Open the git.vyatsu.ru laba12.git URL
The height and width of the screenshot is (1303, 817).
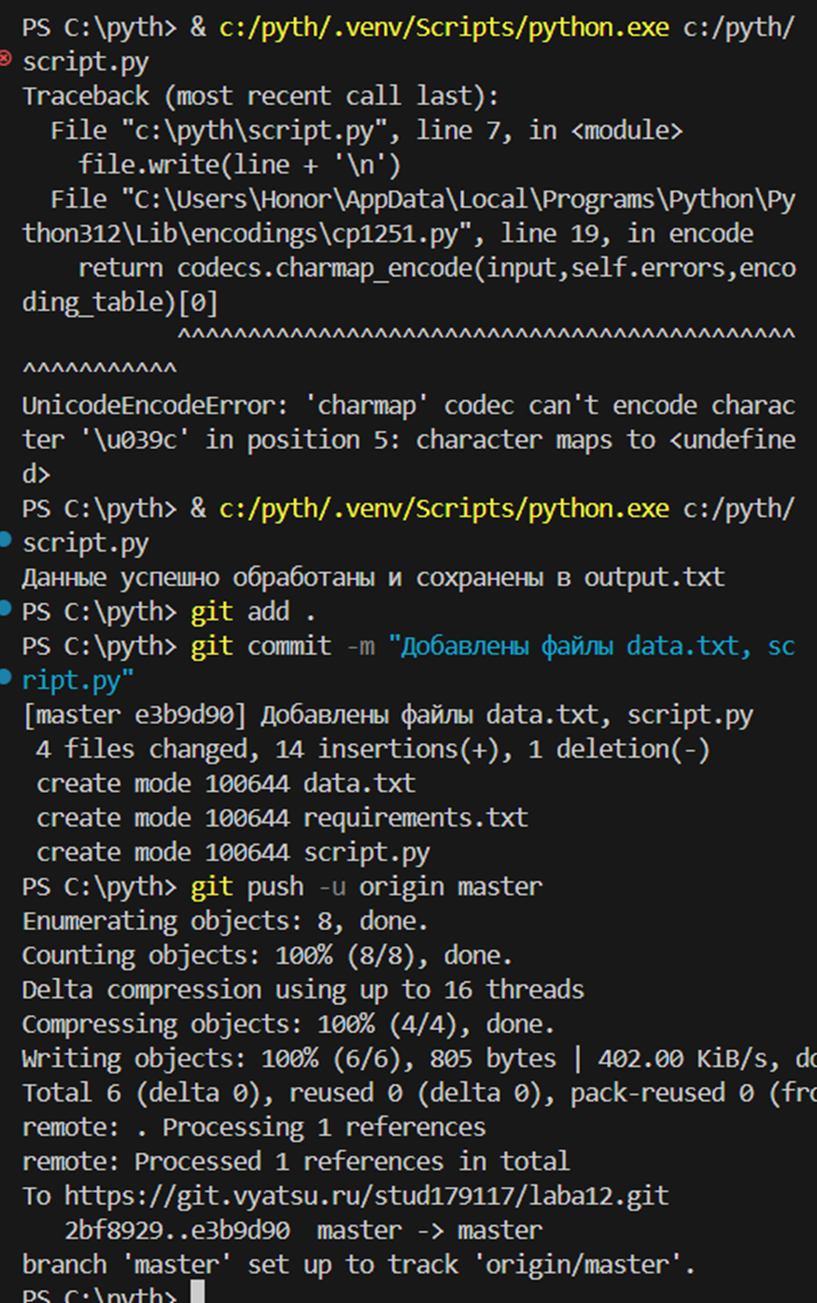tap(366, 1196)
